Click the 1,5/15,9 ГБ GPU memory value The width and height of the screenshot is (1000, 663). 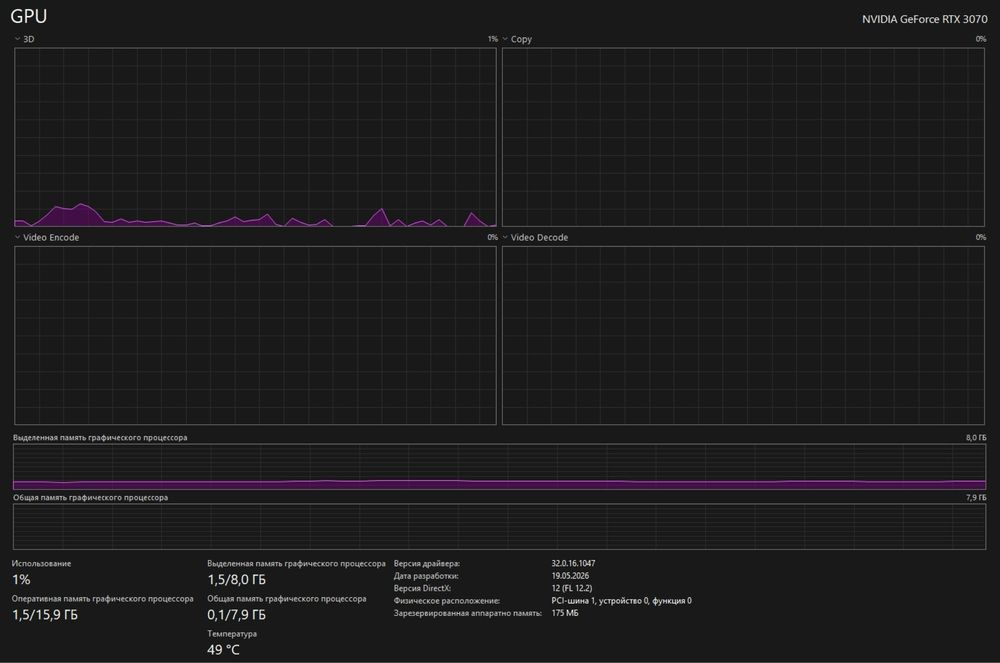(45, 615)
